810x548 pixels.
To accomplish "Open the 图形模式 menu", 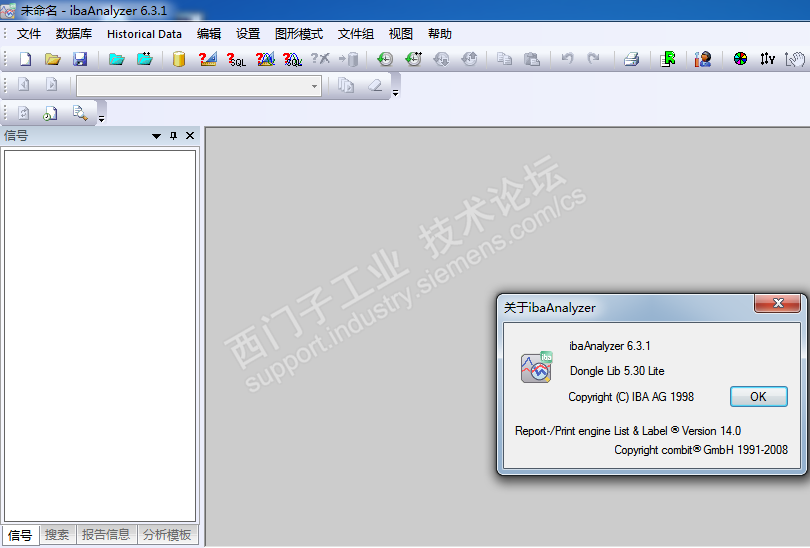I will [299, 34].
